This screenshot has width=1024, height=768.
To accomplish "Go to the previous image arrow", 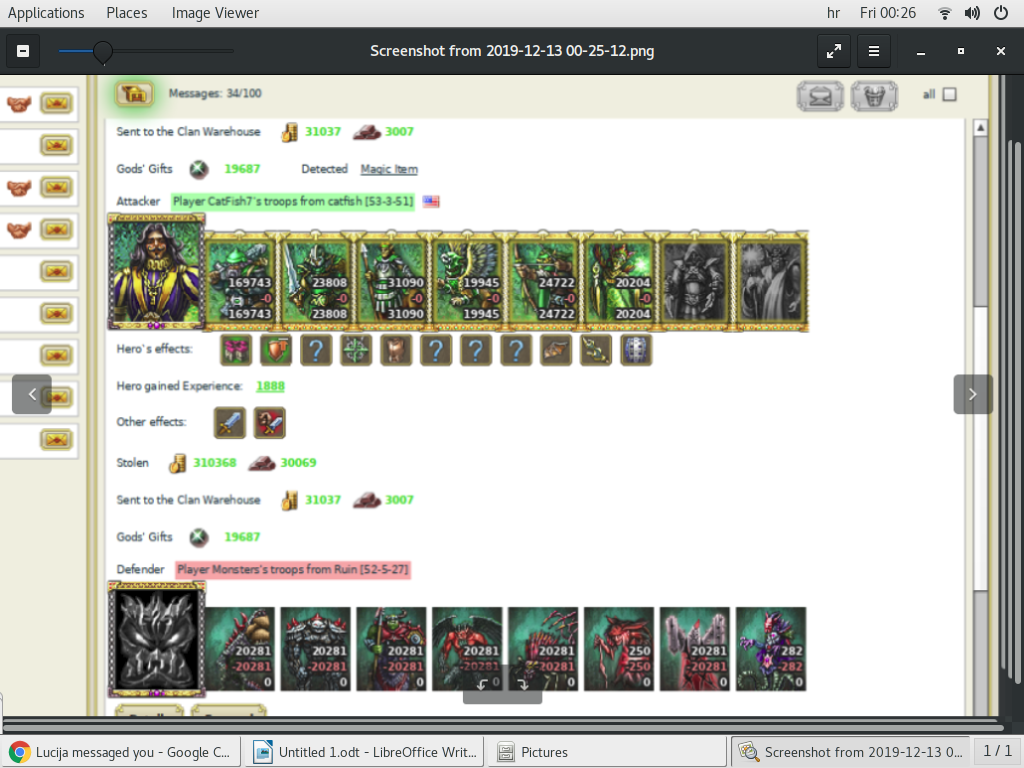I will (32, 394).
